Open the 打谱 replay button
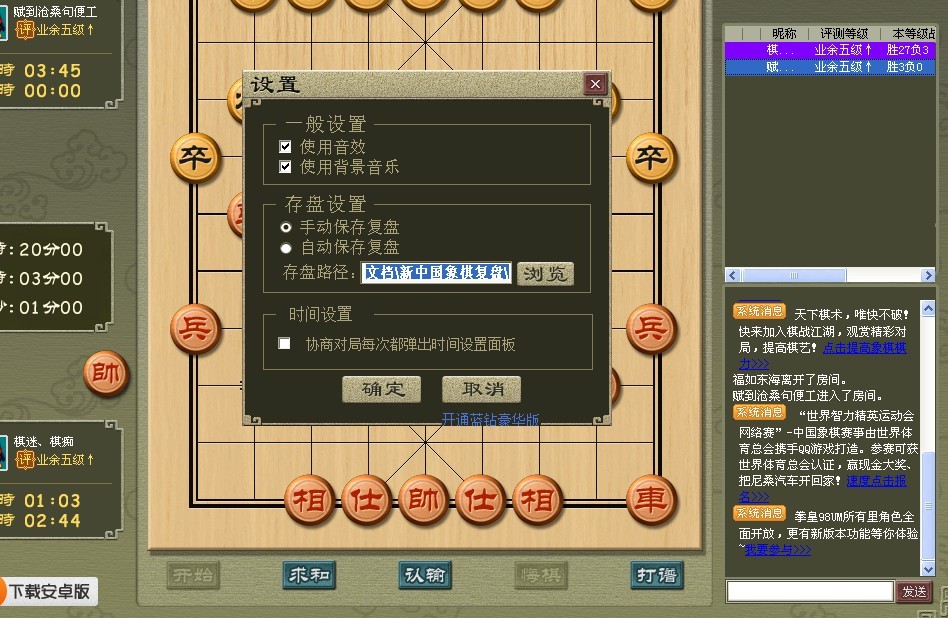This screenshot has height=618, width=948. point(657,575)
